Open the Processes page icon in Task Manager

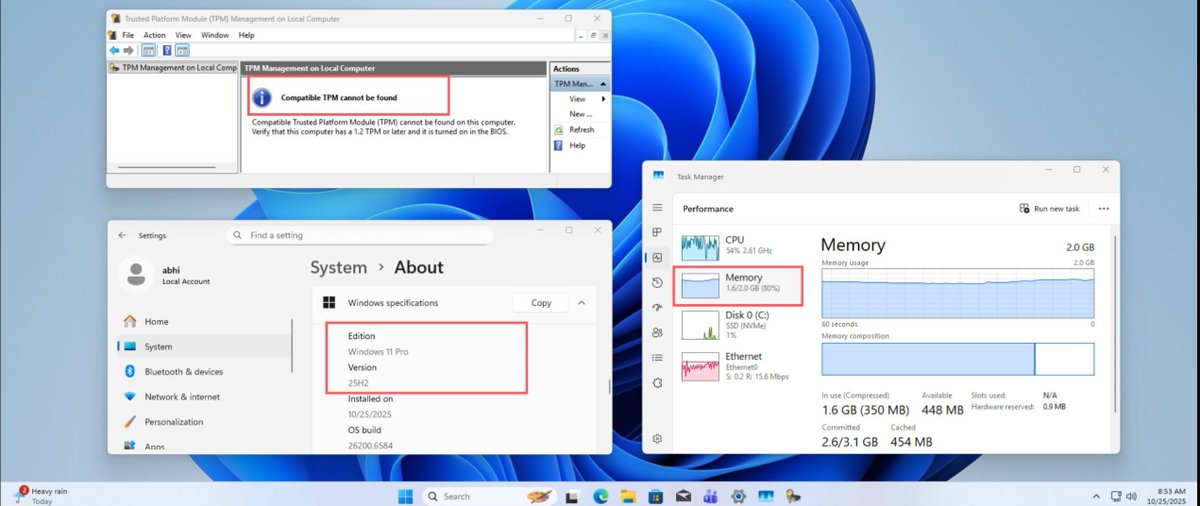pos(657,233)
